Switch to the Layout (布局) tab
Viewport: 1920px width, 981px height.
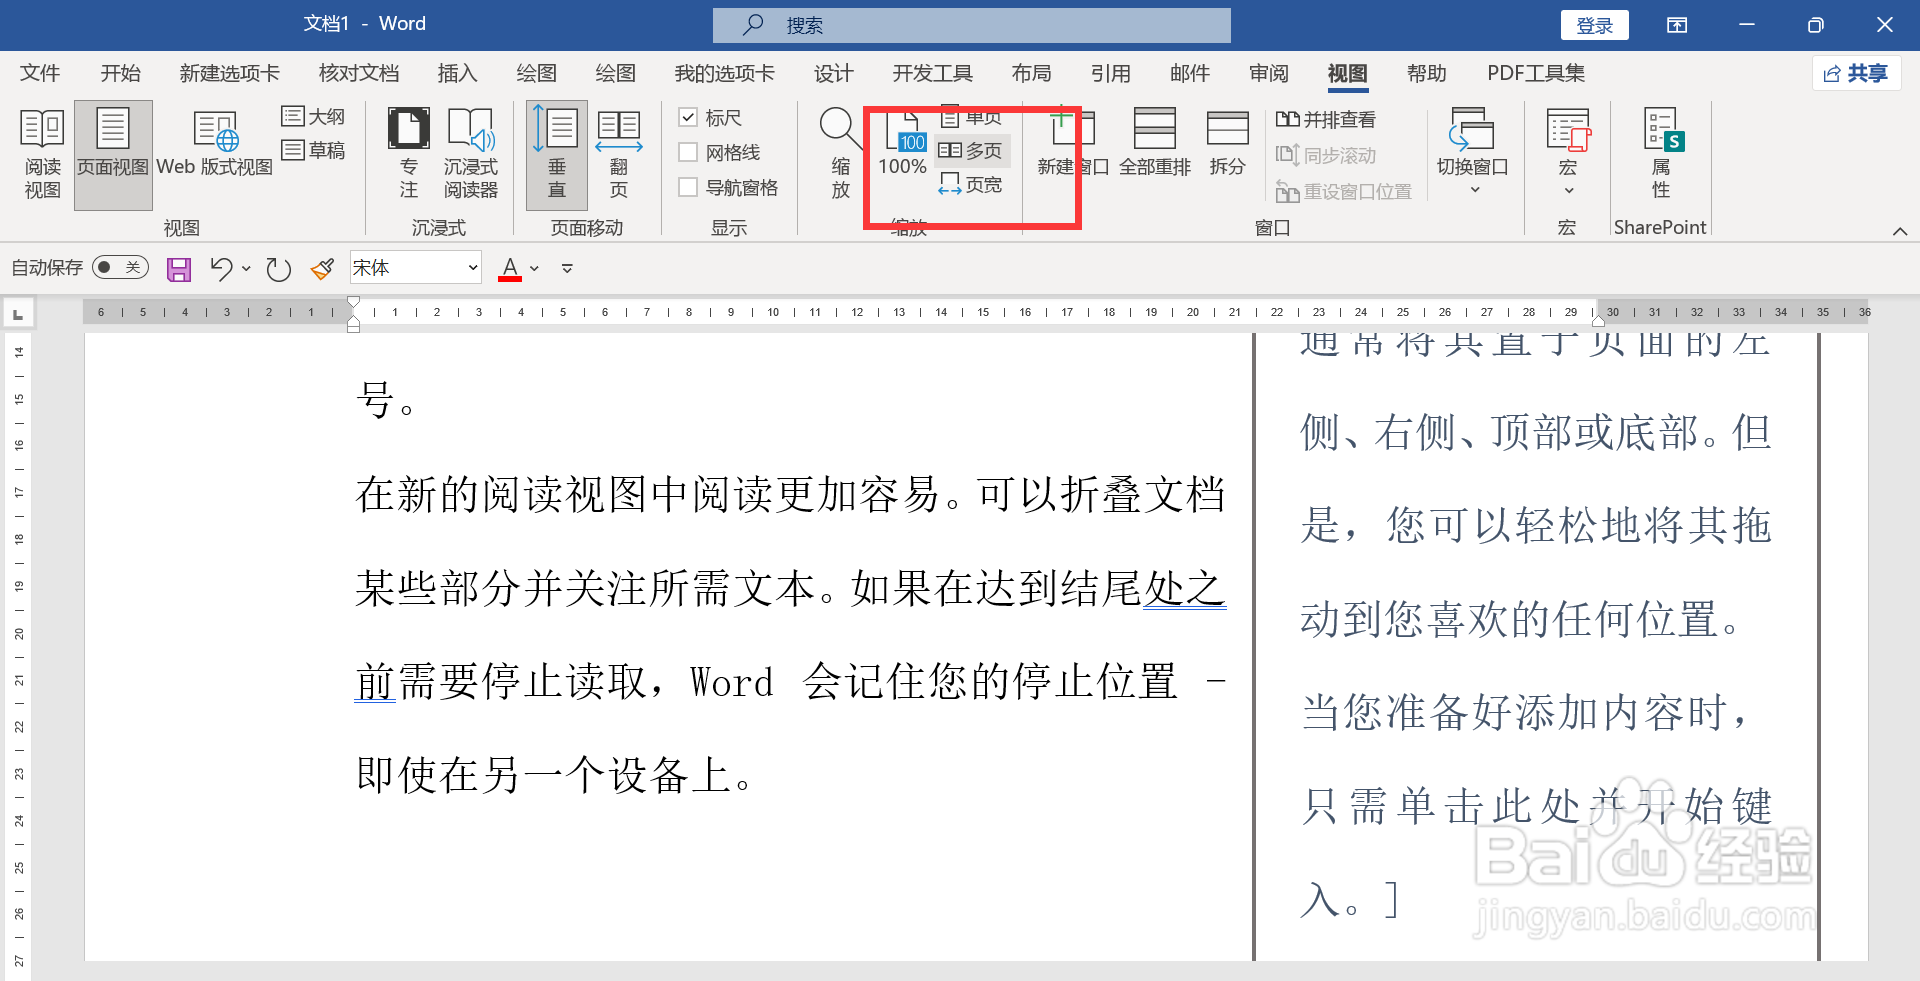[x=1031, y=73]
